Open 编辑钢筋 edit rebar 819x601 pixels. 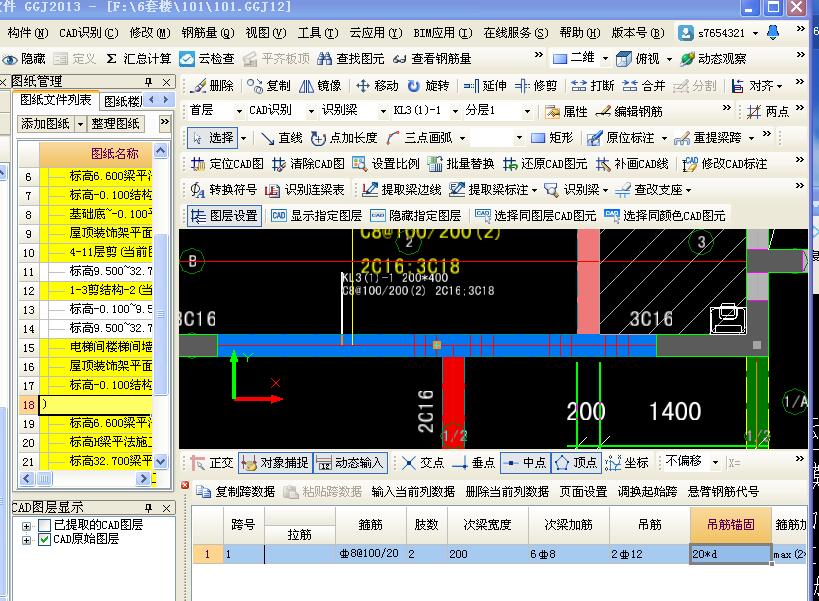point(629,112)
